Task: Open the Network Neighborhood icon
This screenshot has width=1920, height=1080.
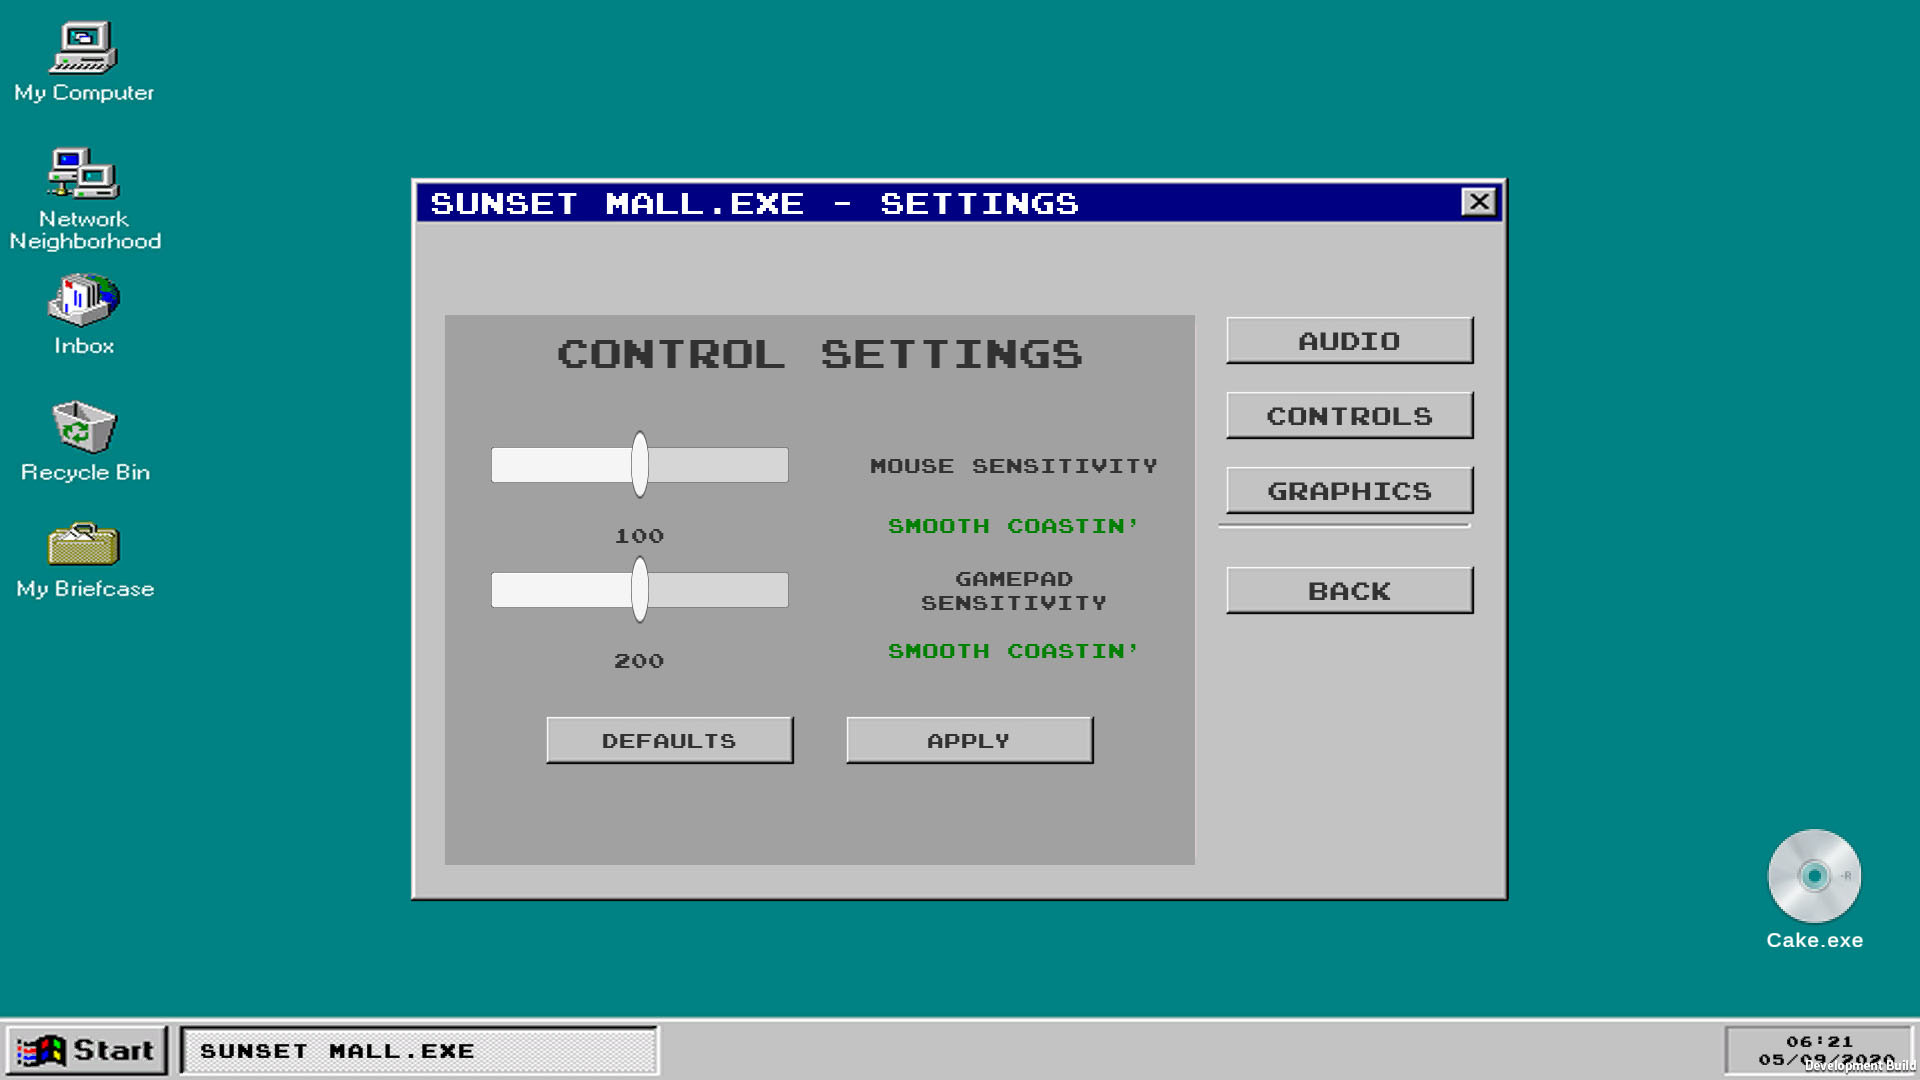Action: (84, 175)
